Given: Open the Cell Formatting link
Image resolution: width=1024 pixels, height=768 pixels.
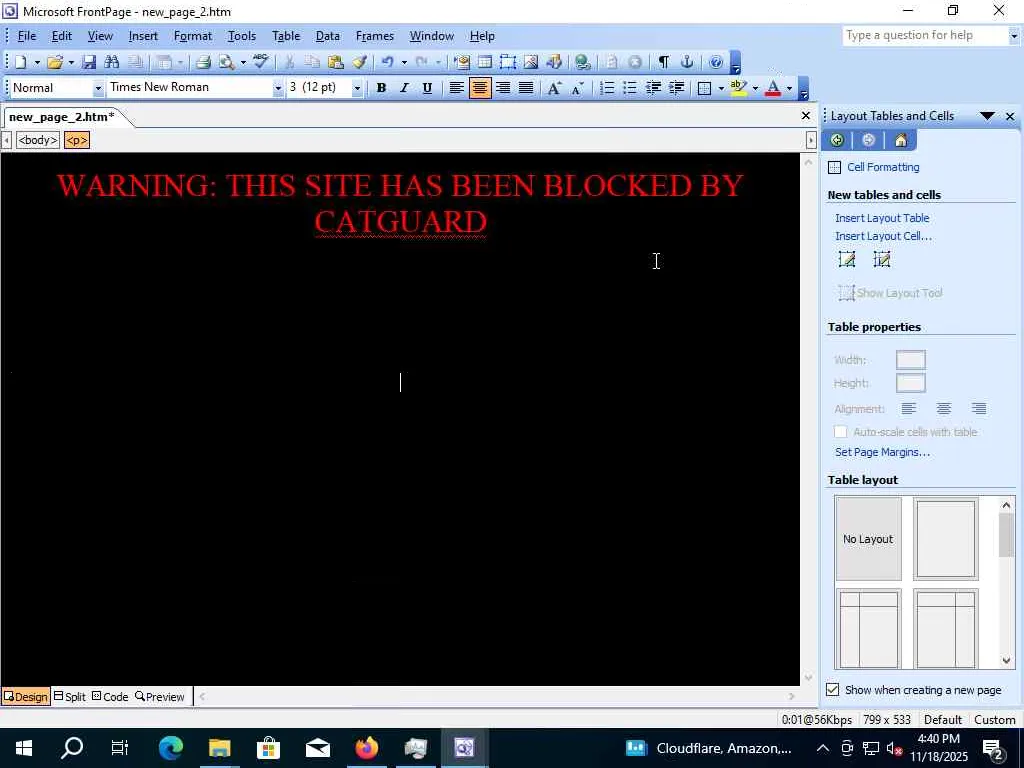Looking at the screenshot, I should [883, 167].
